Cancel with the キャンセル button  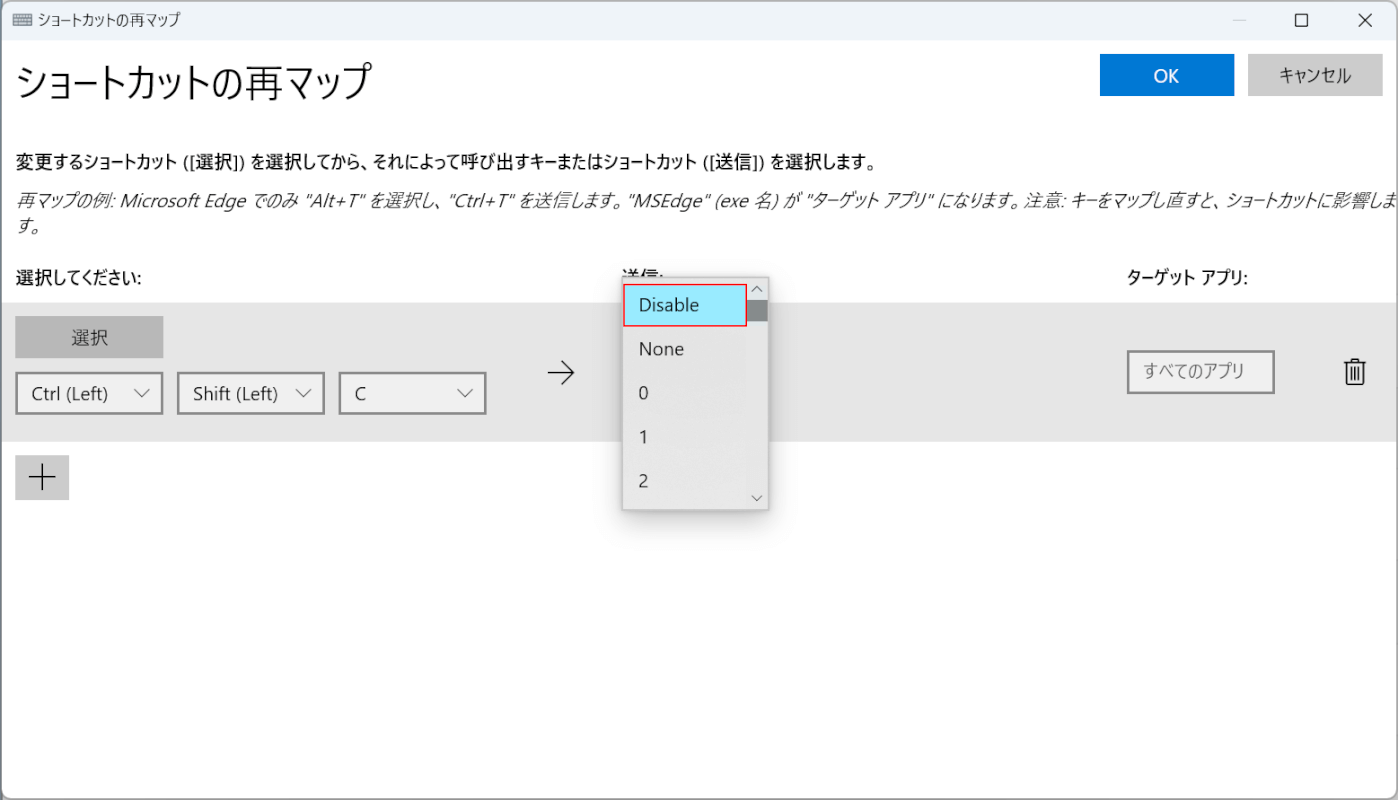pos(1315,75)
